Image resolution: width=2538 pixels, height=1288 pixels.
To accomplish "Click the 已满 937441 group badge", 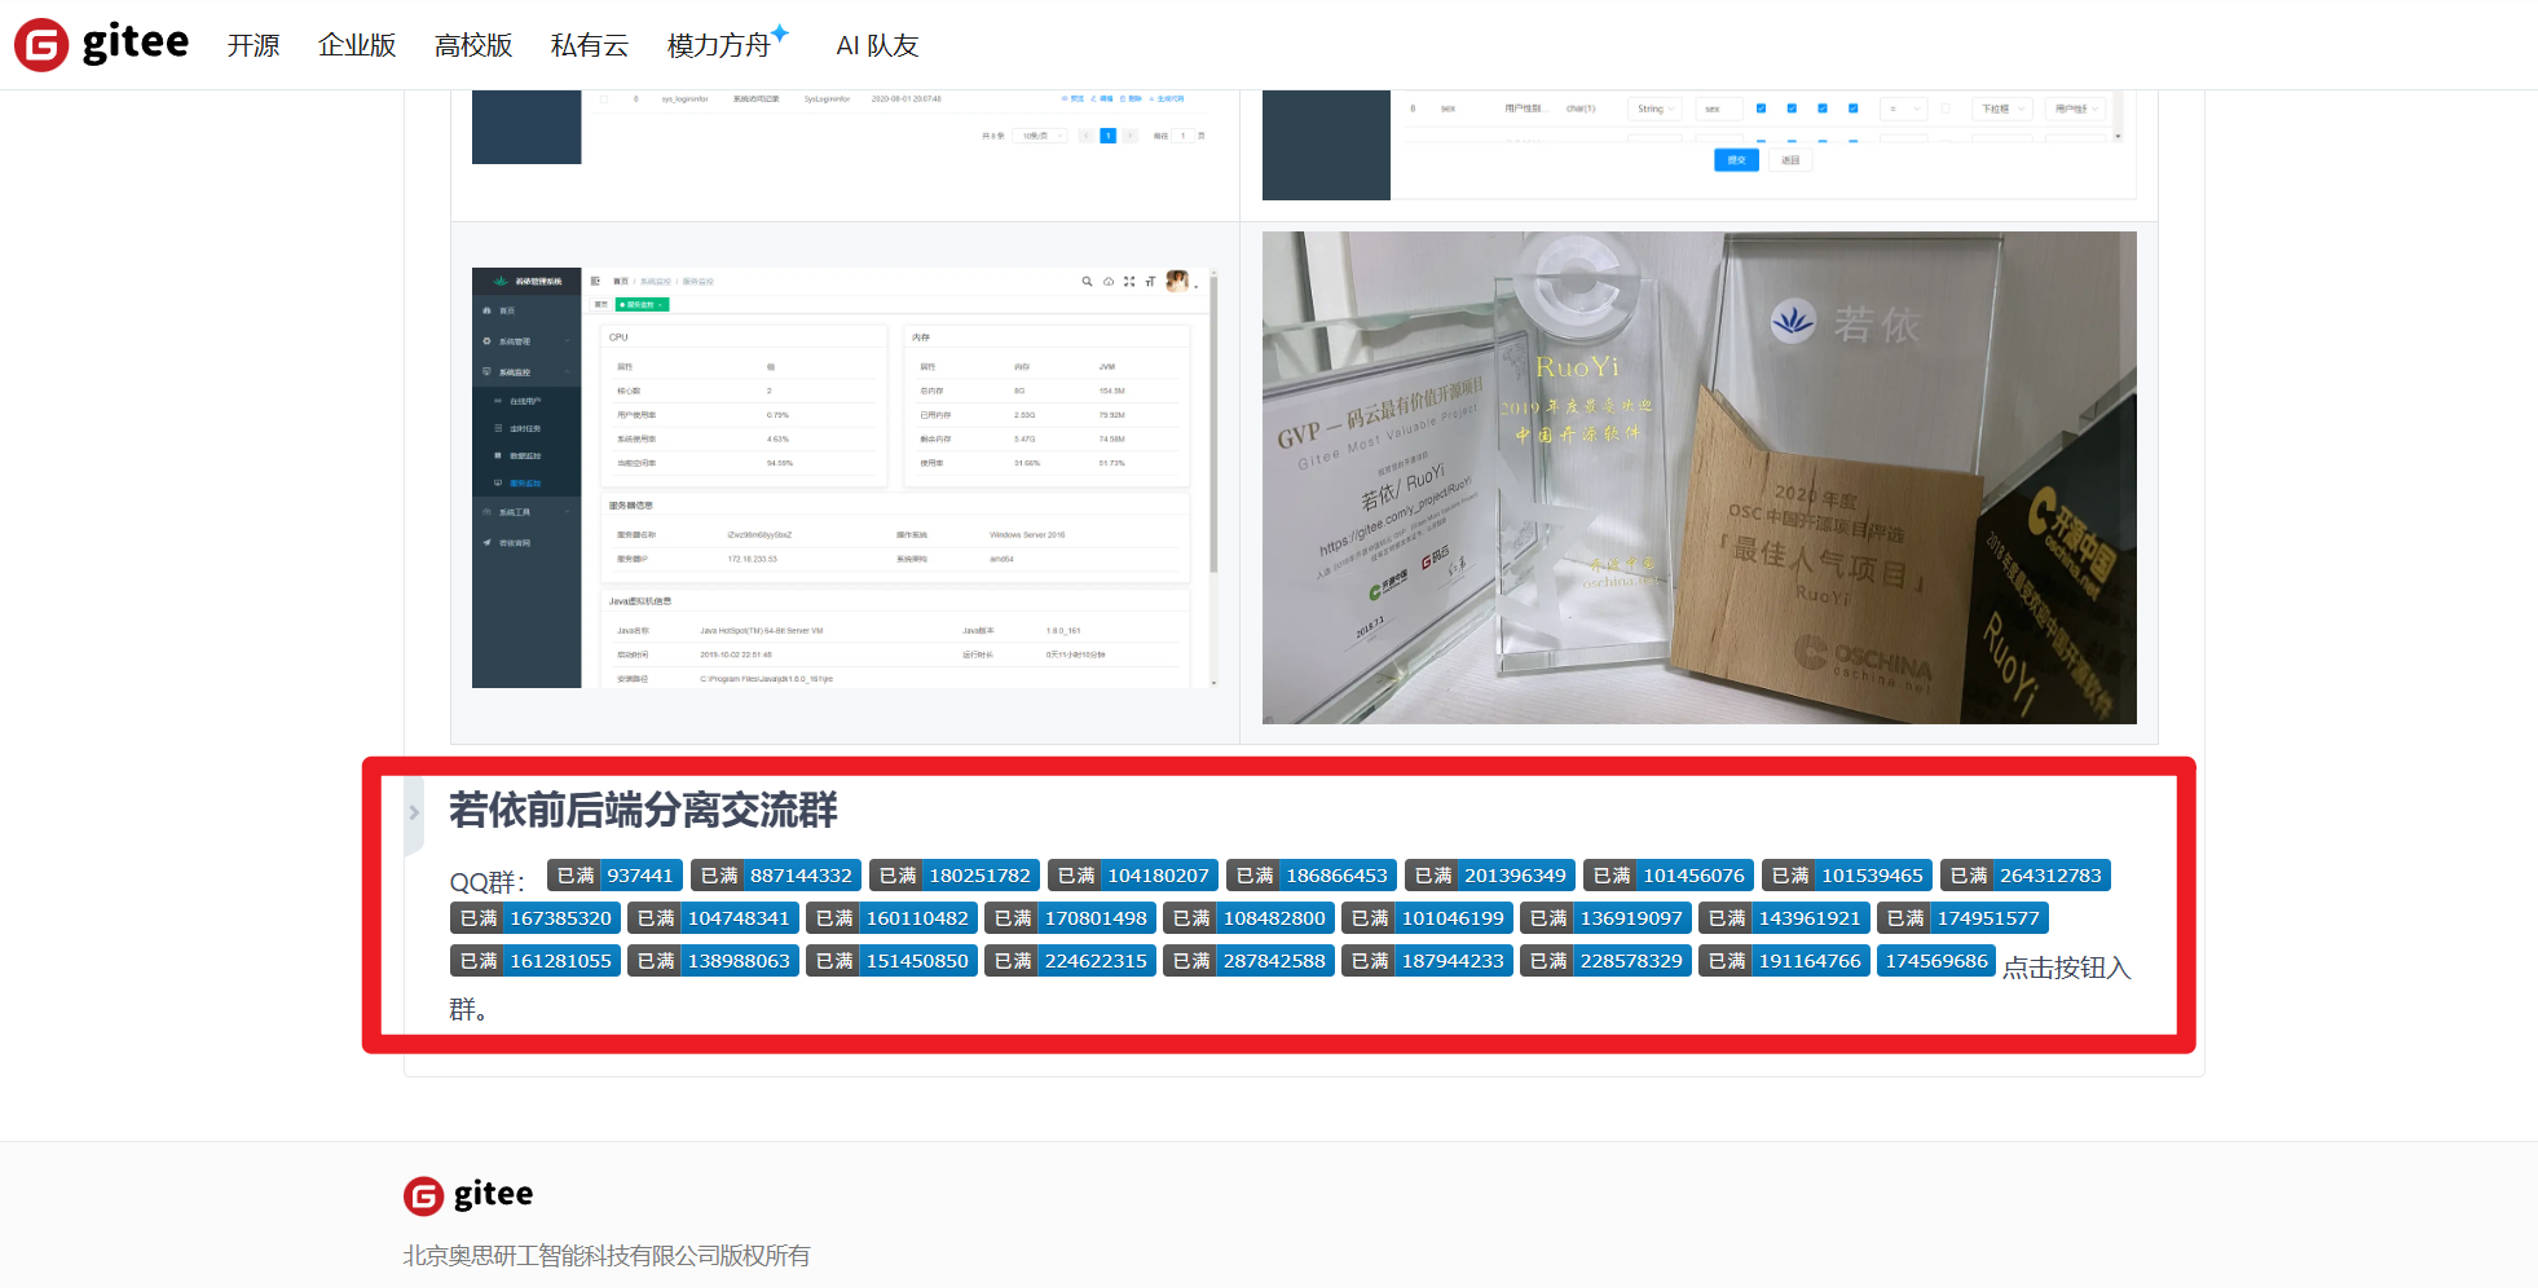I will [615, 876].
